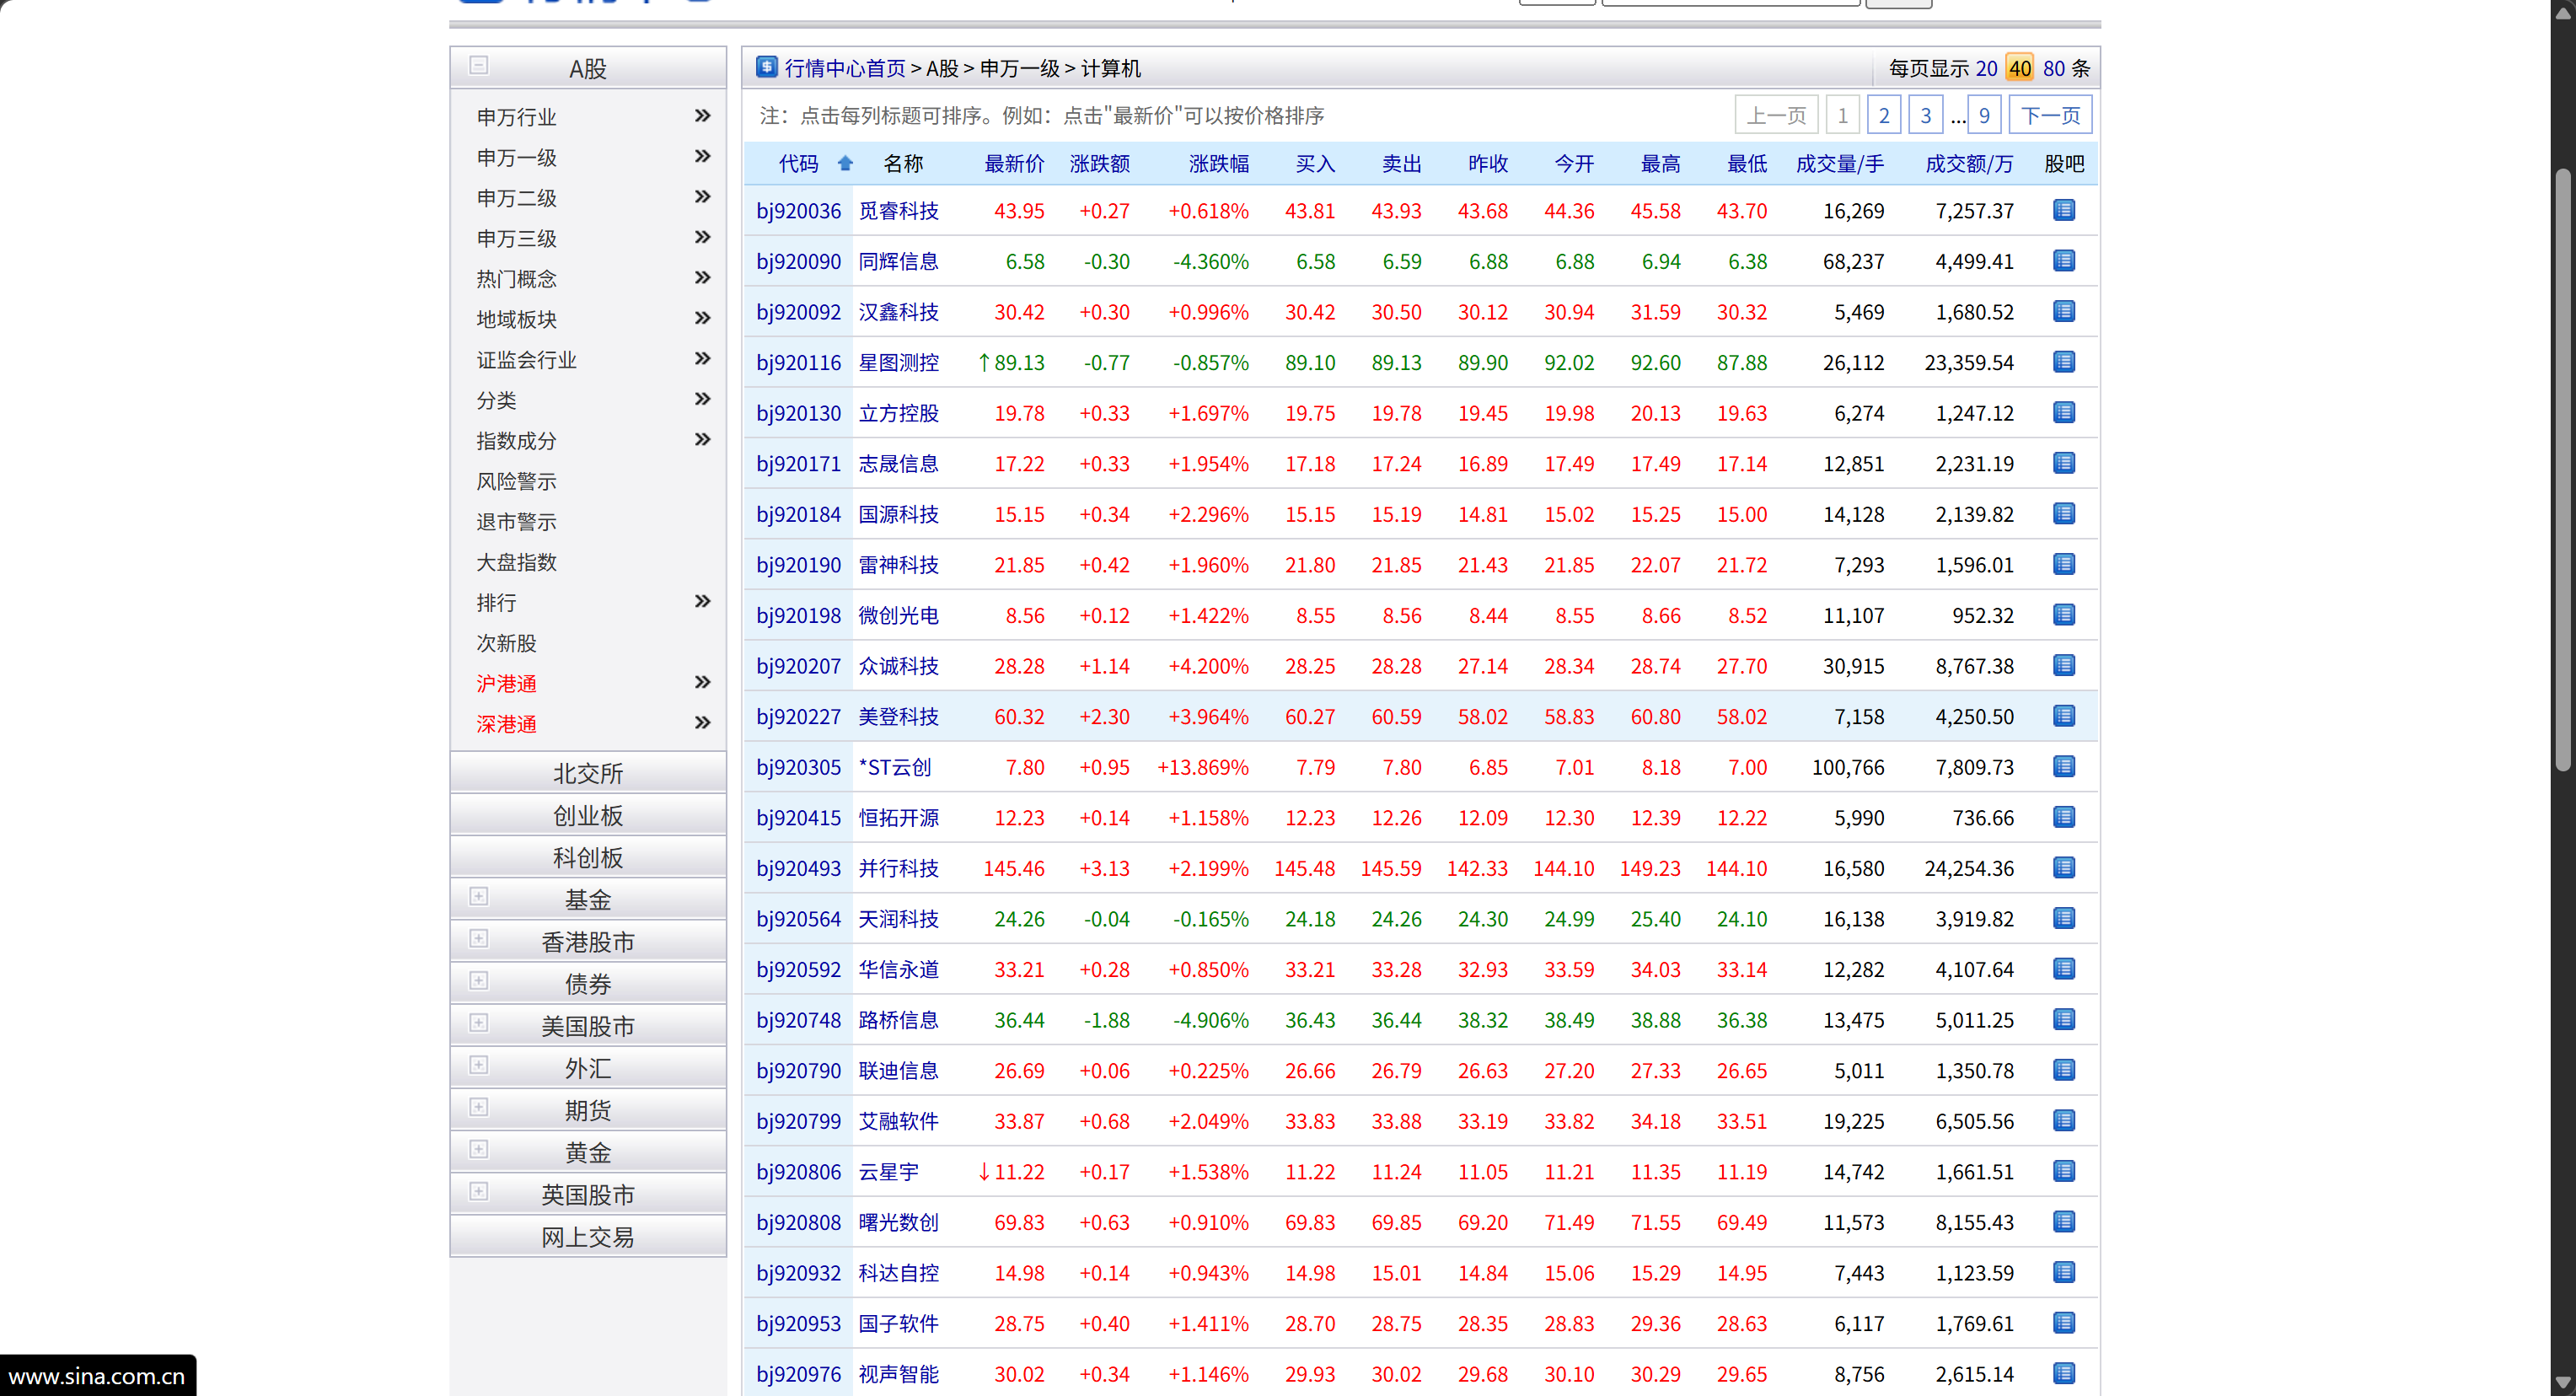Viewport: 2576px width, 1396px height.
Task: Expand the 香港股市 section plus box
Action: pyautogui.click(x=479, y=939)
